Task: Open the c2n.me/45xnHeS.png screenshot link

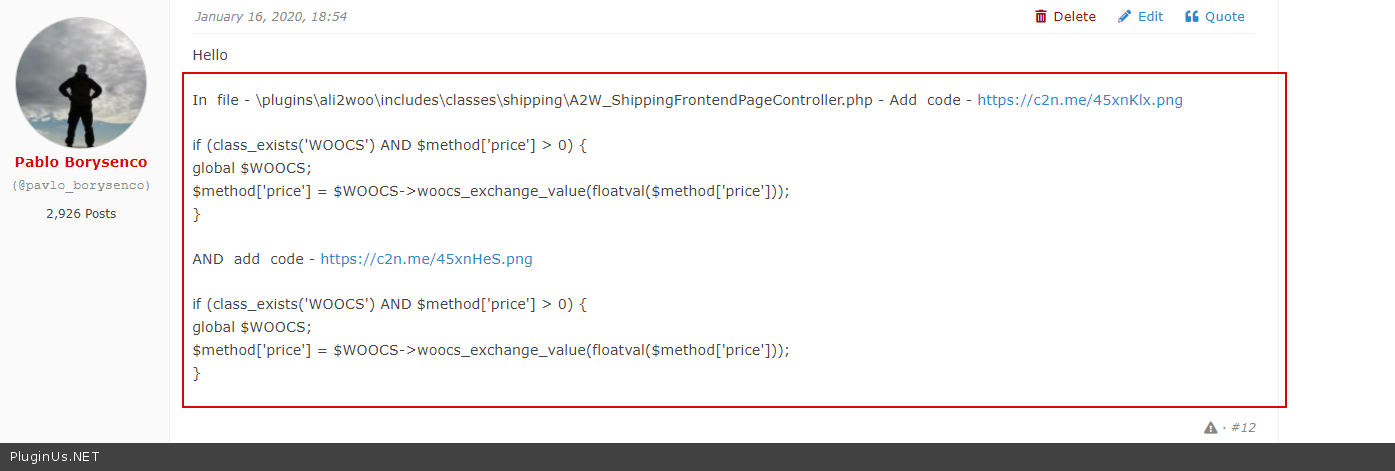Action: click(426, 259)
